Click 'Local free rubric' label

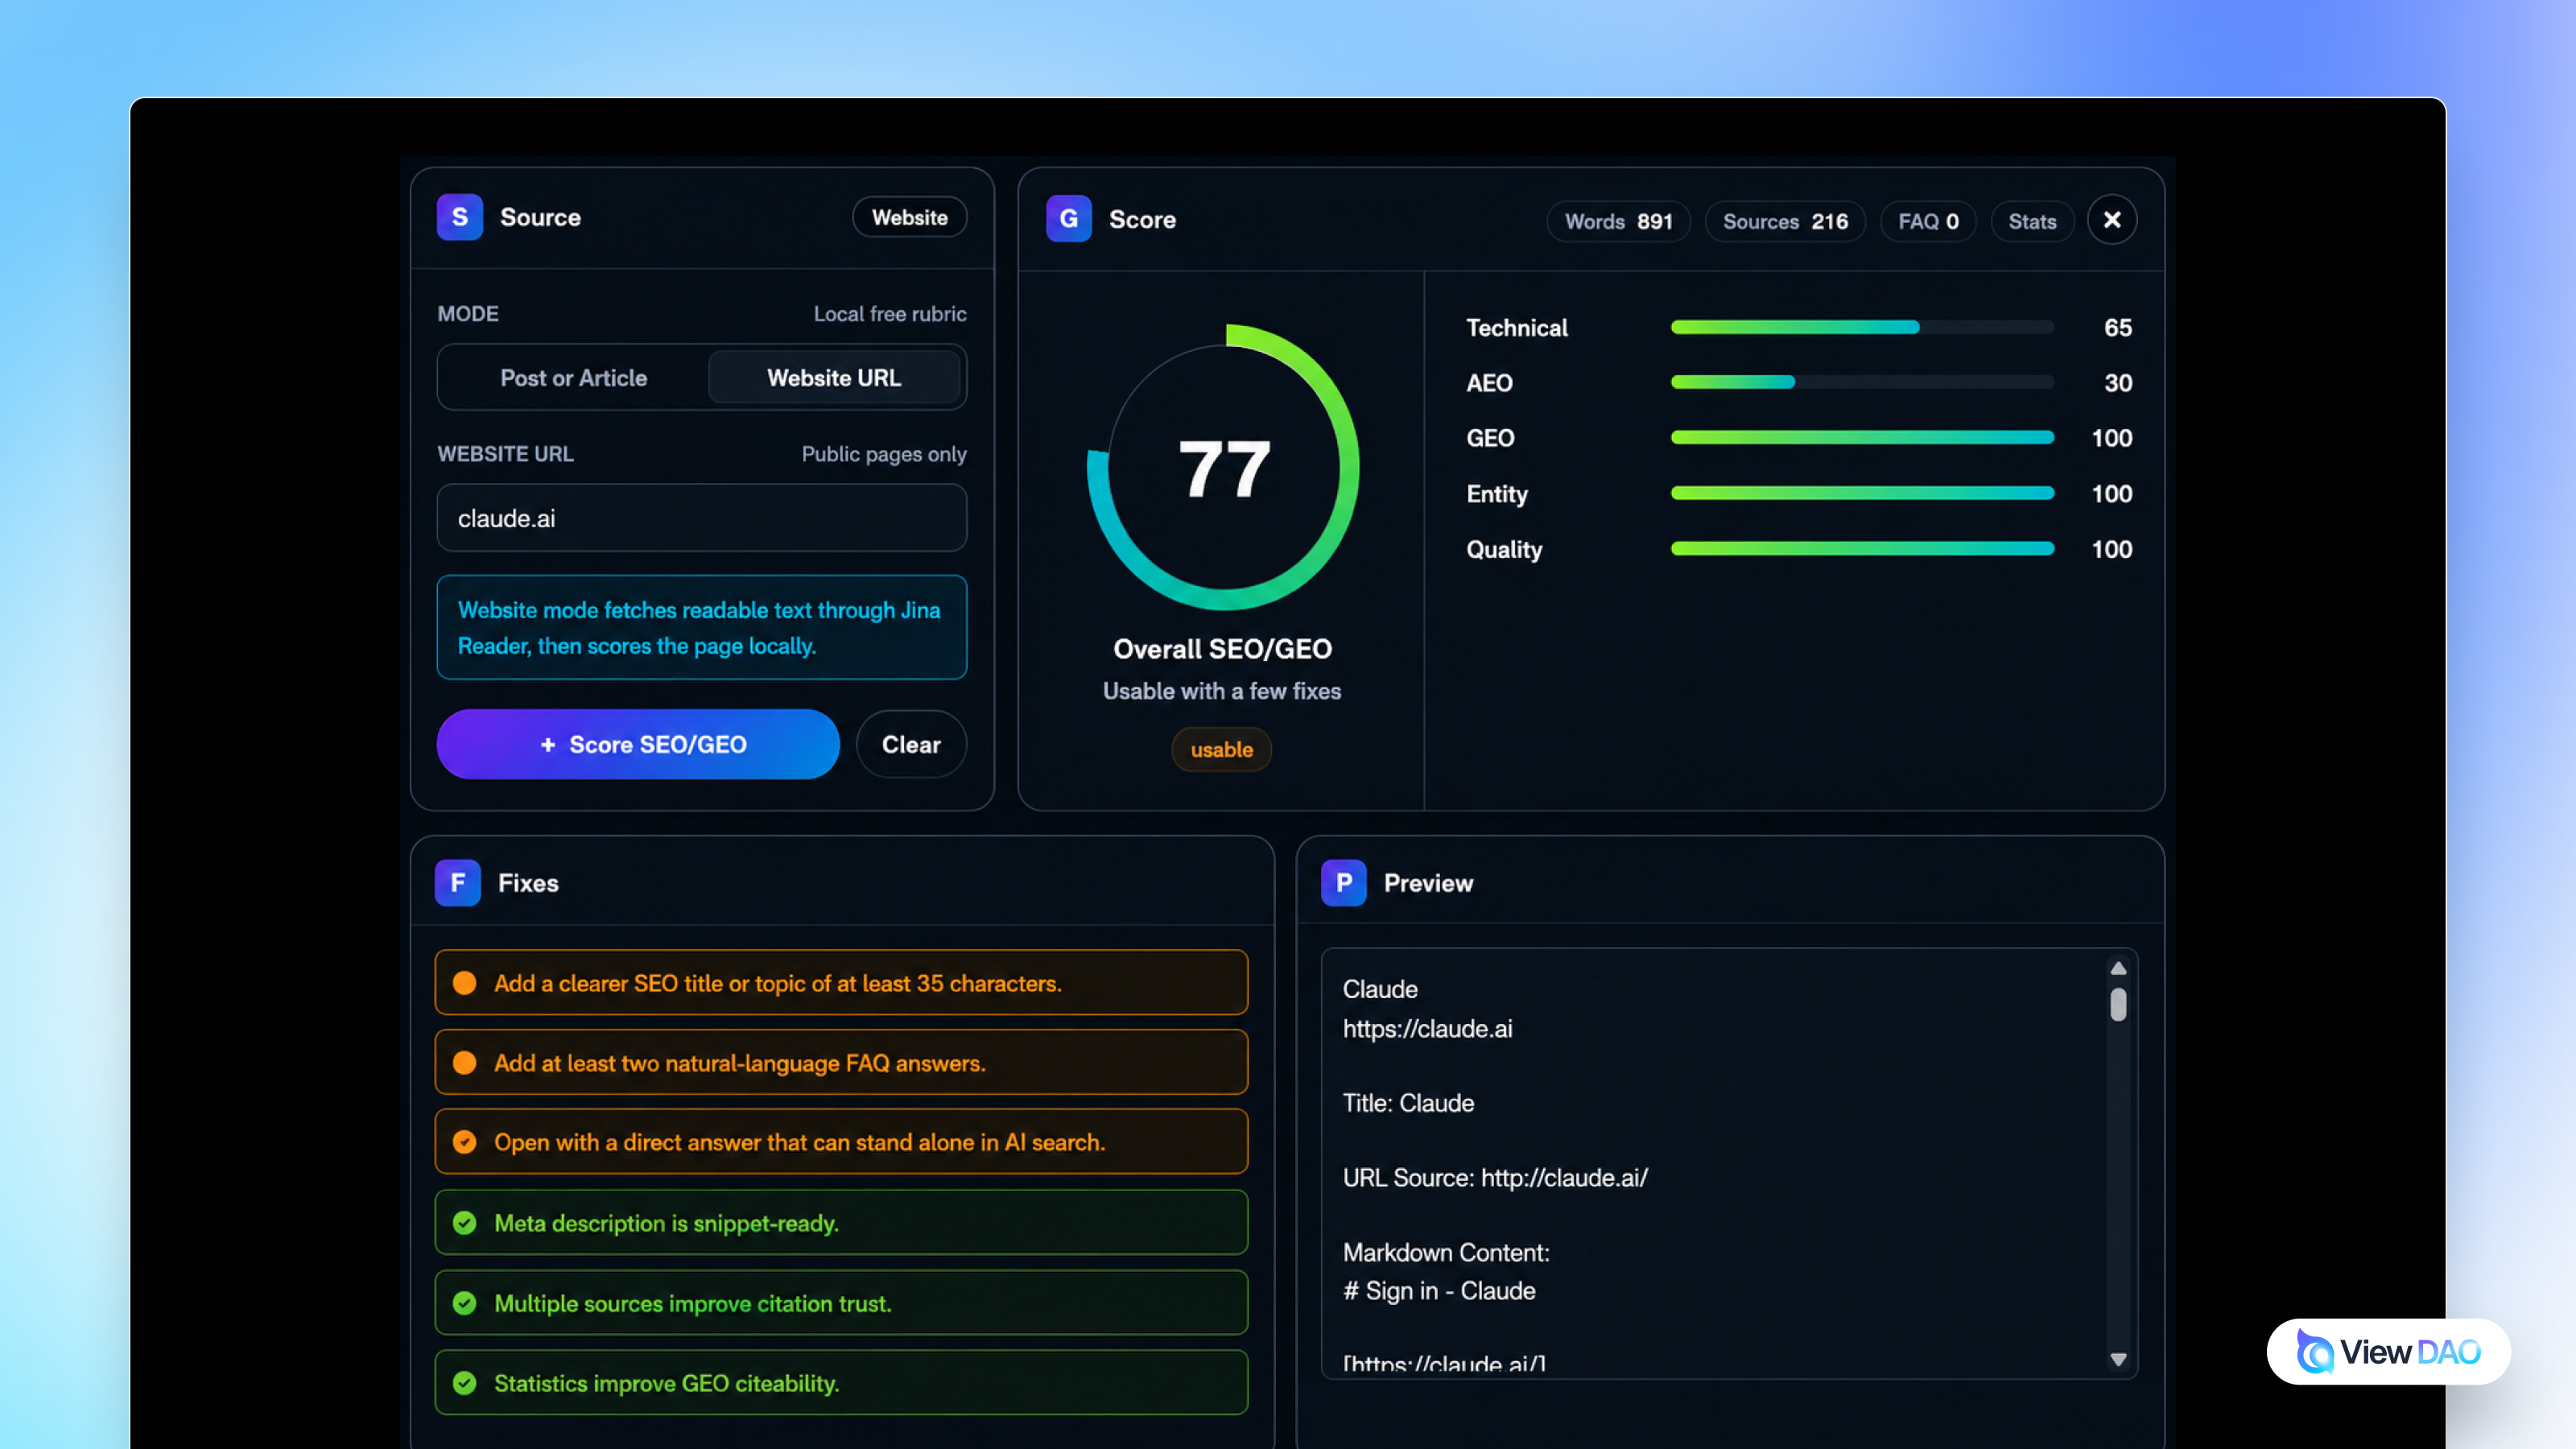click(890, 313)
